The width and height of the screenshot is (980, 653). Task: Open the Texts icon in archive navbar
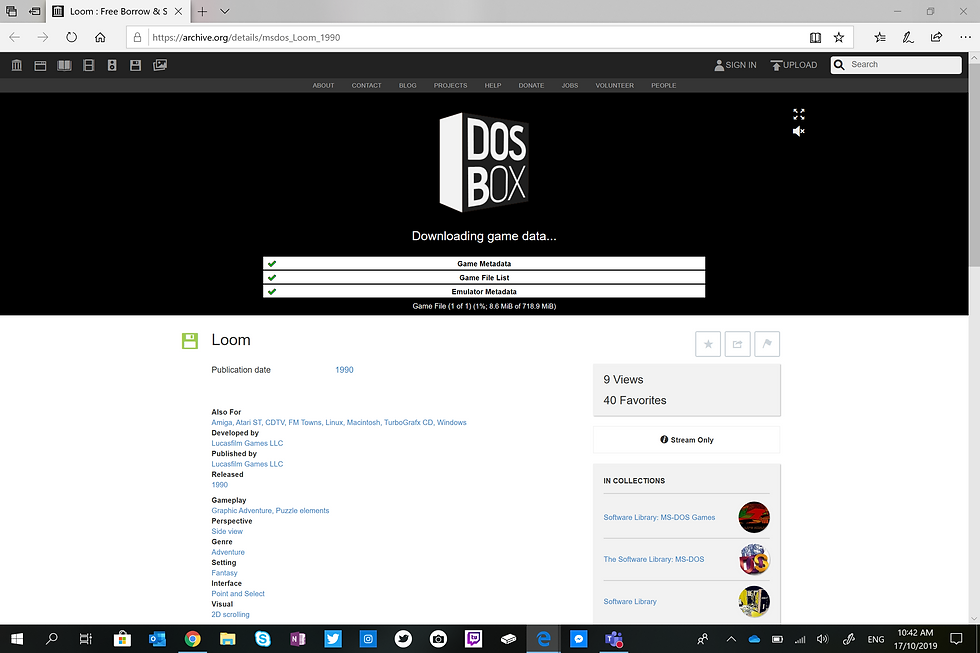pos(64,65)
